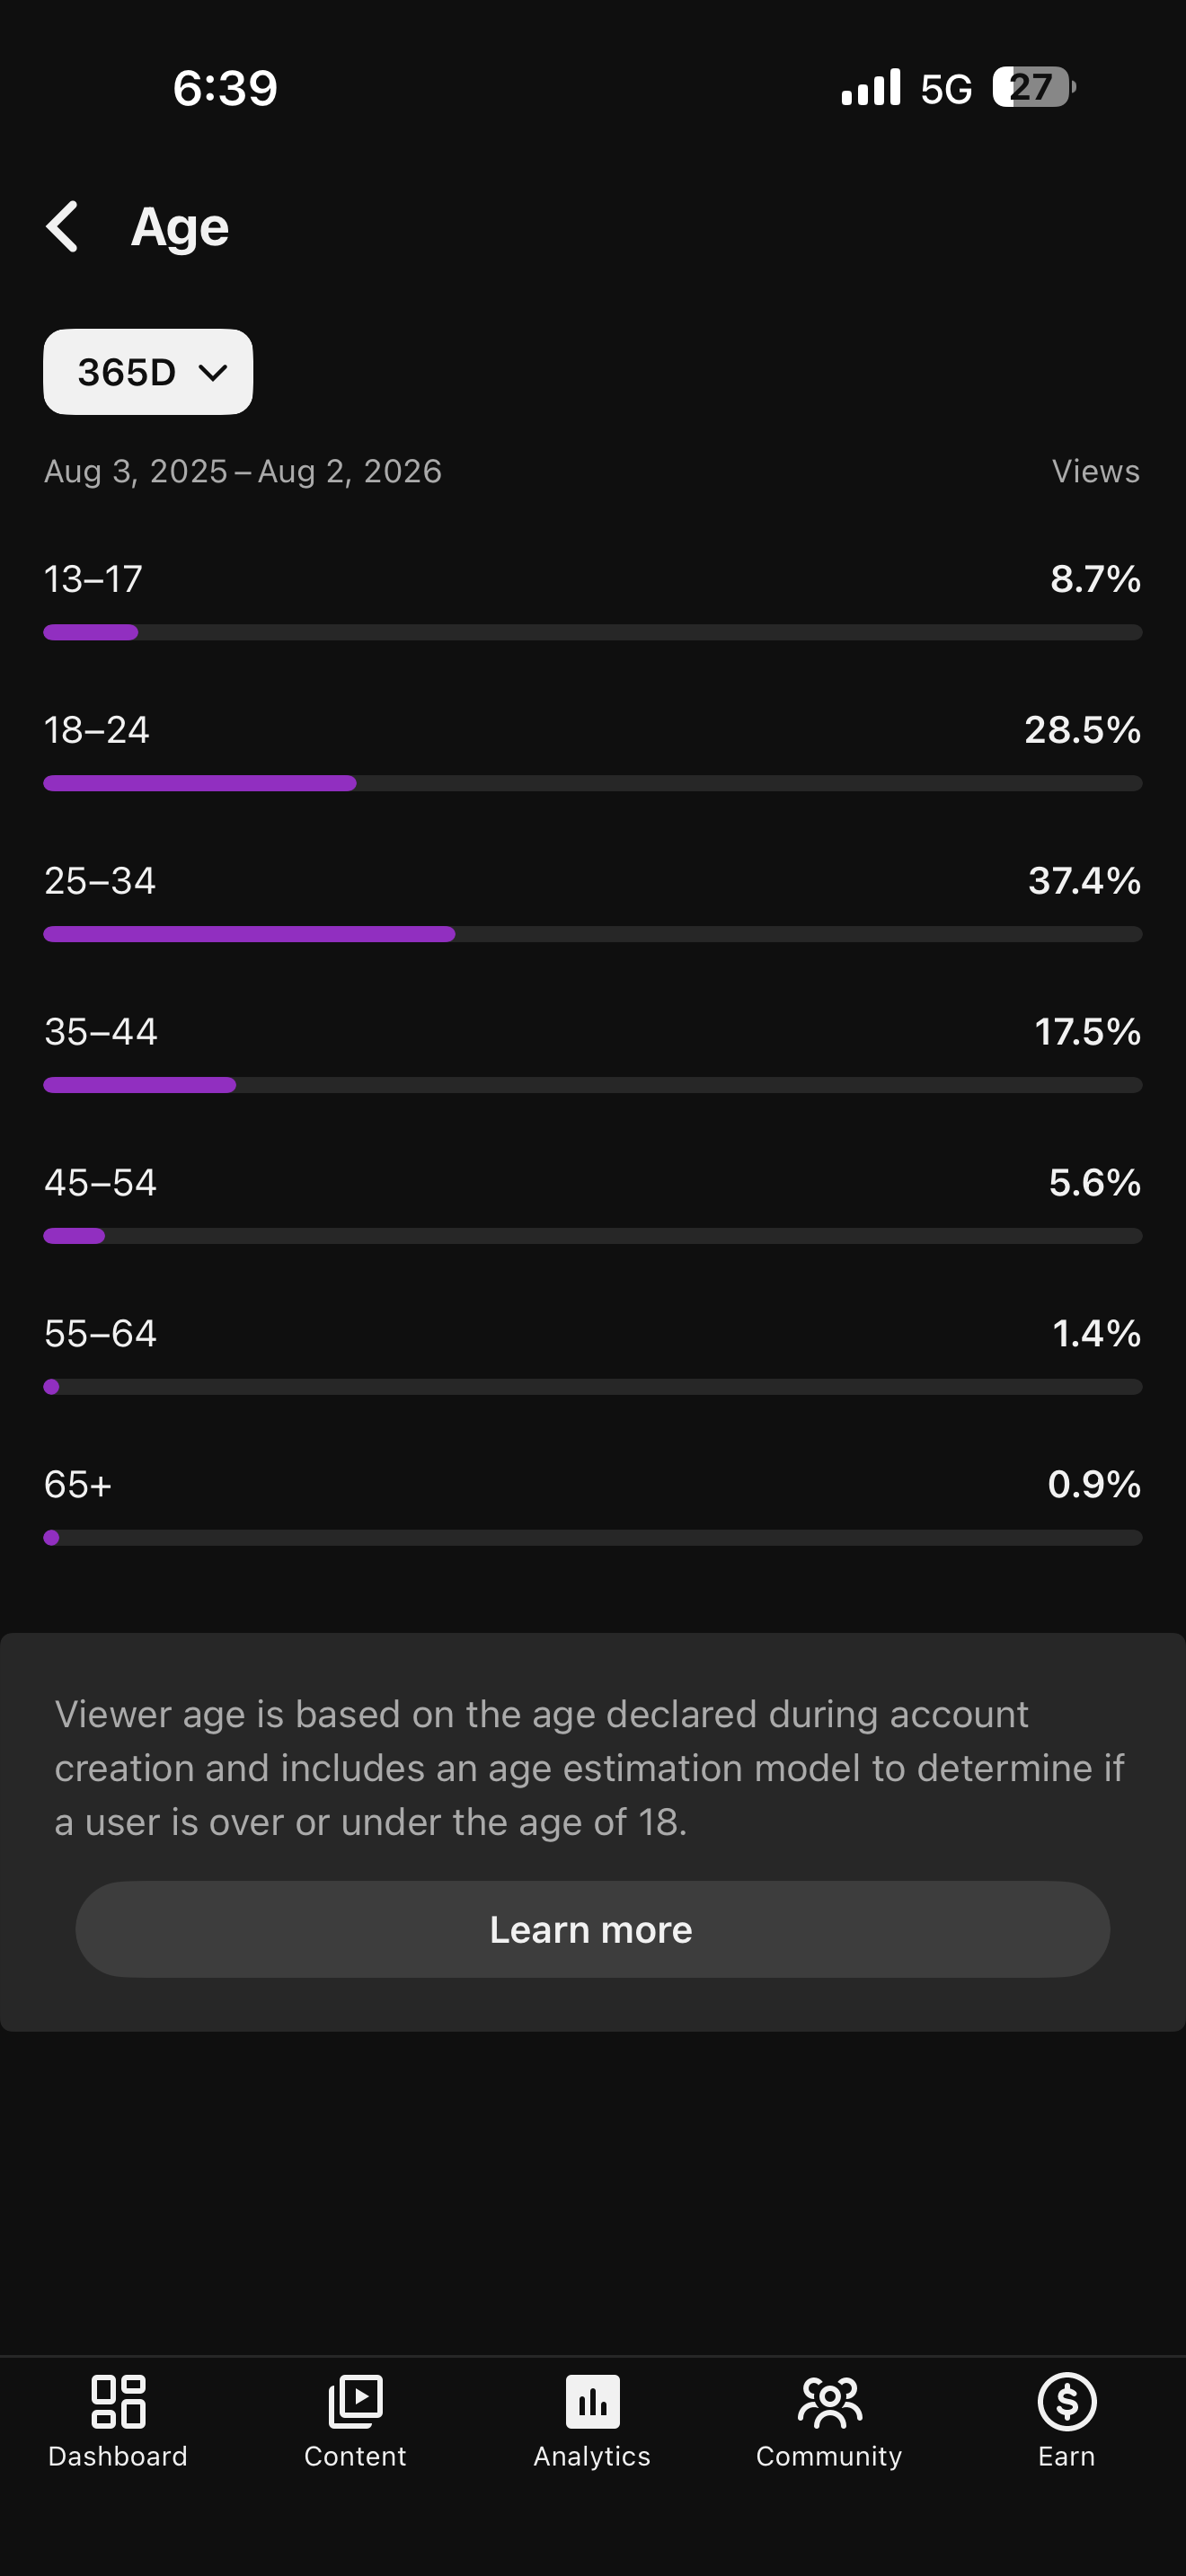Screen dimensions: 1186x2576
Task: Tap the battery indicator in status bar
Action: [1034, 87]
